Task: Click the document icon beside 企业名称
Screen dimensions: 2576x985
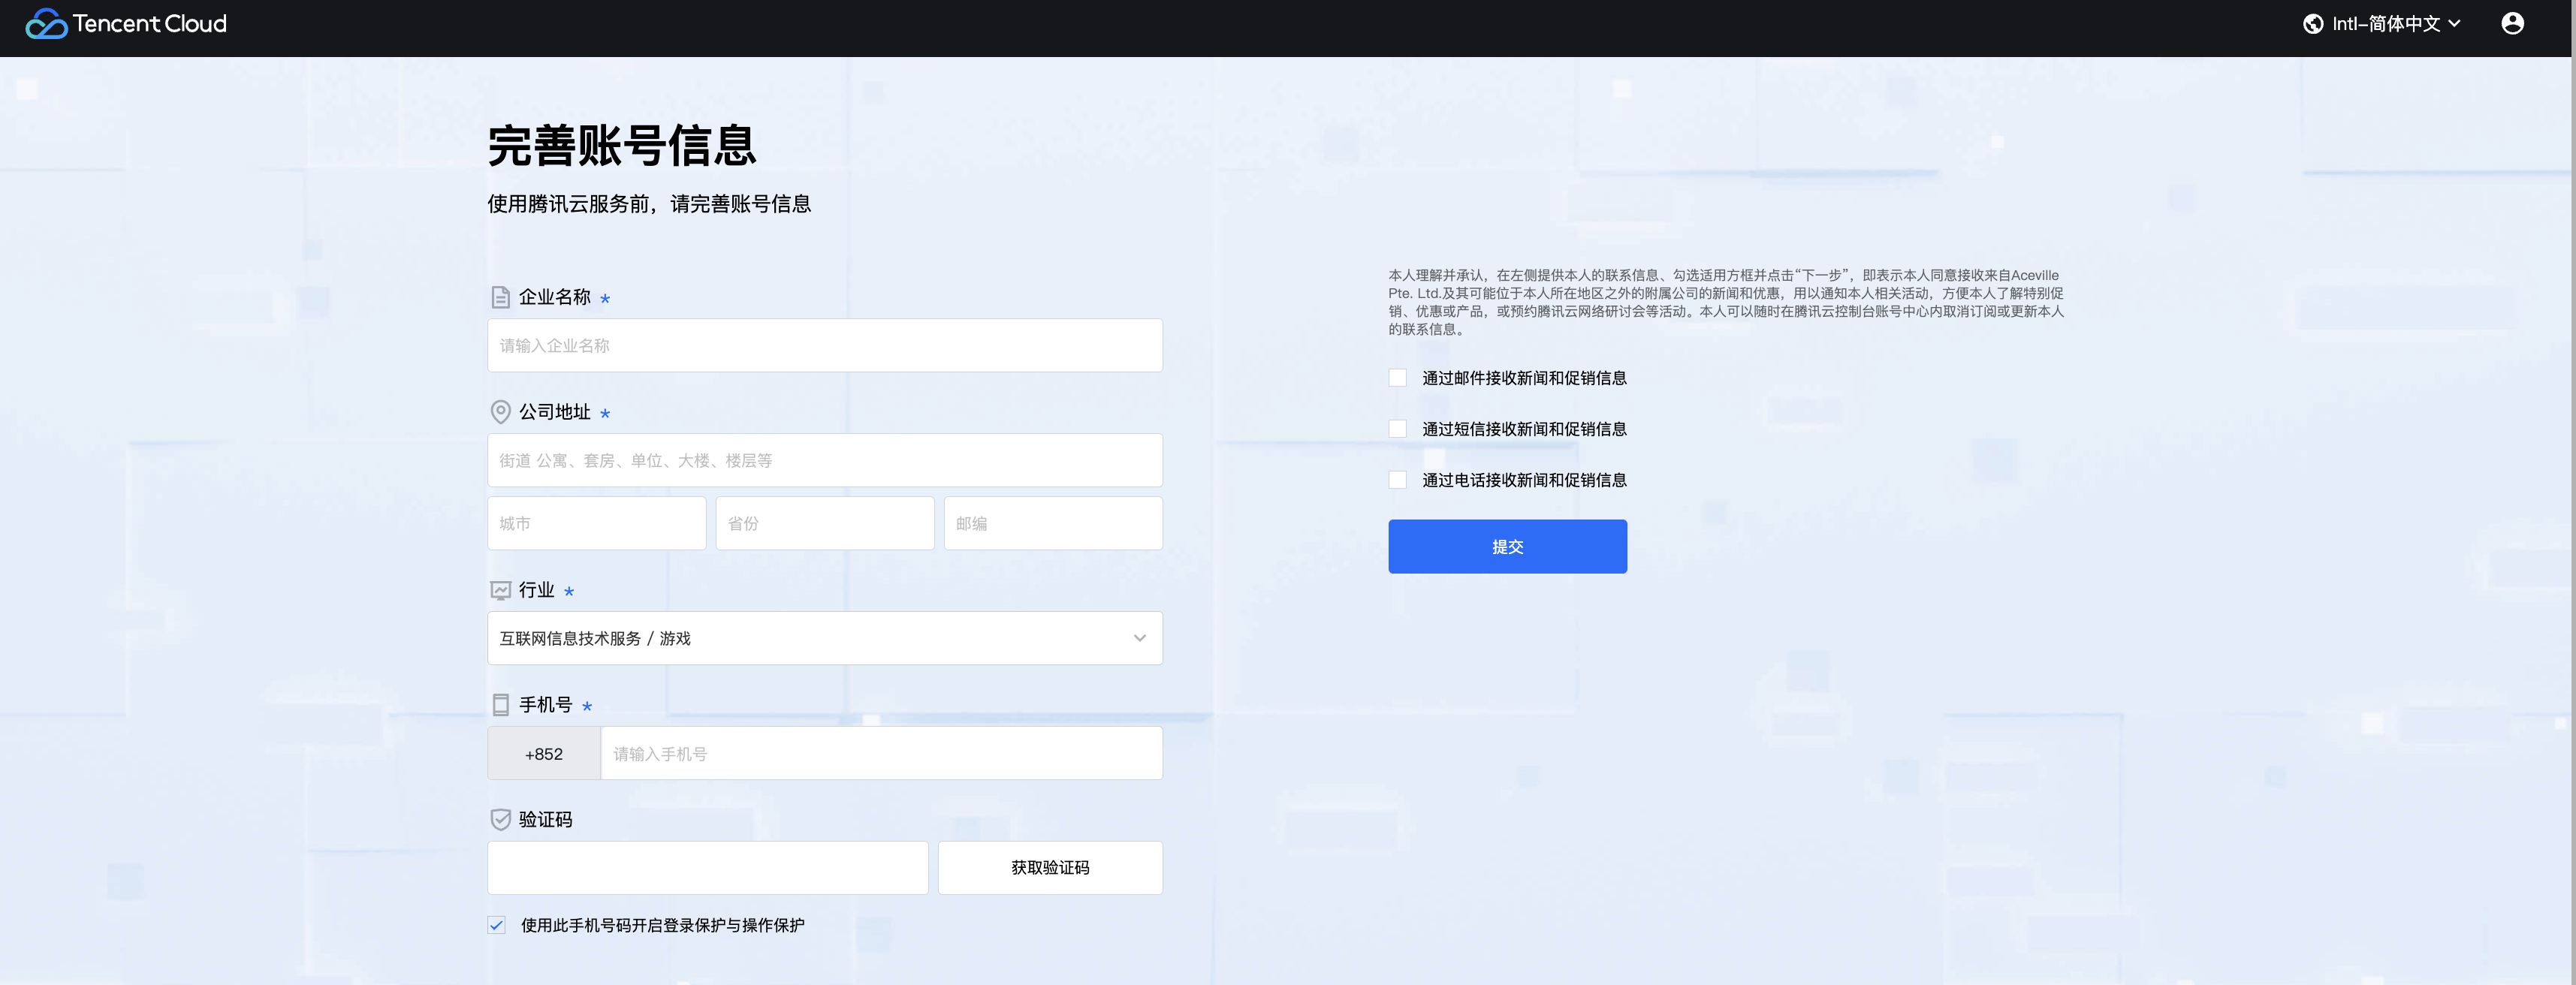Action: point(500,297)
